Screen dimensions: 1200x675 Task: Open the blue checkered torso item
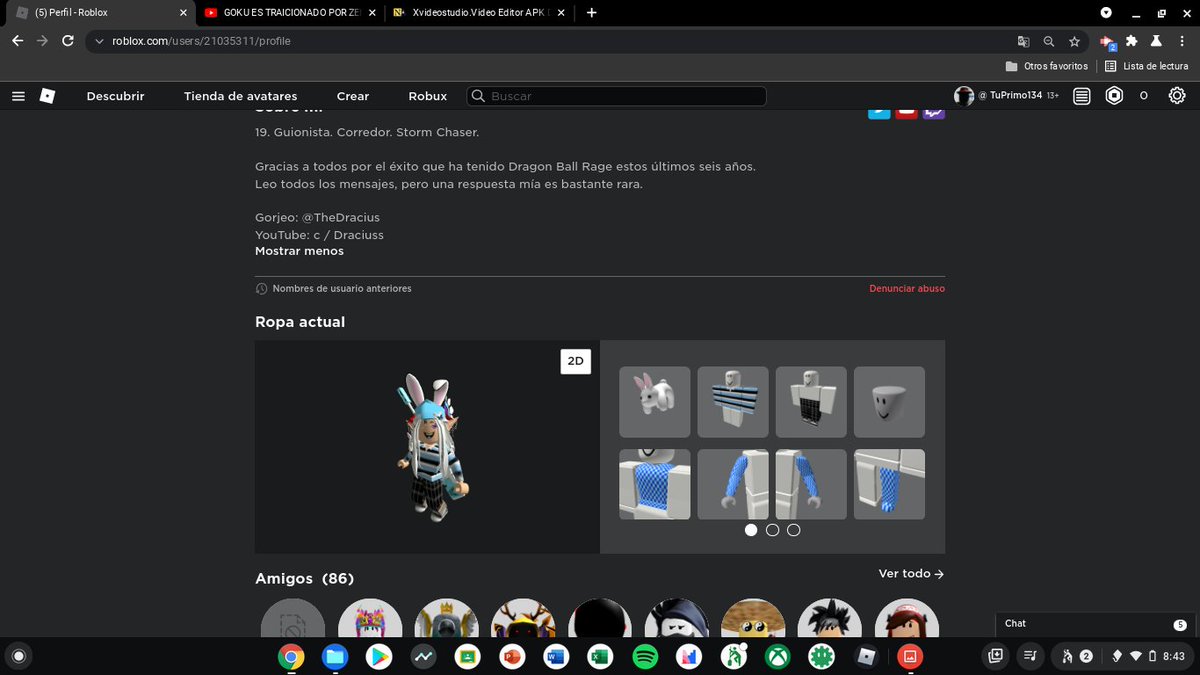(x=655, y=484)
